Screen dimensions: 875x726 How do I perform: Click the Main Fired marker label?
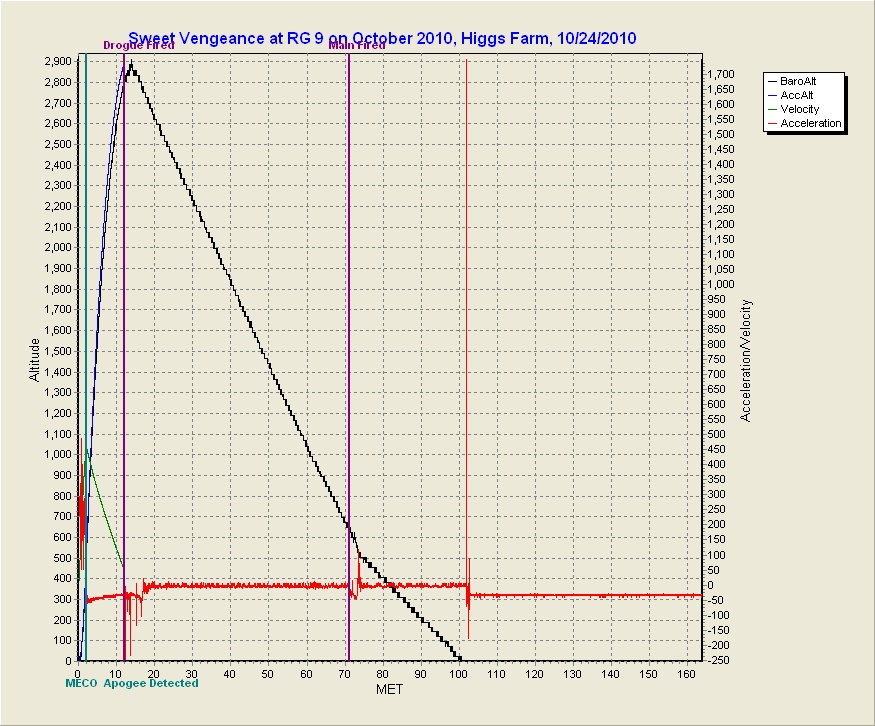coord(357,45)
